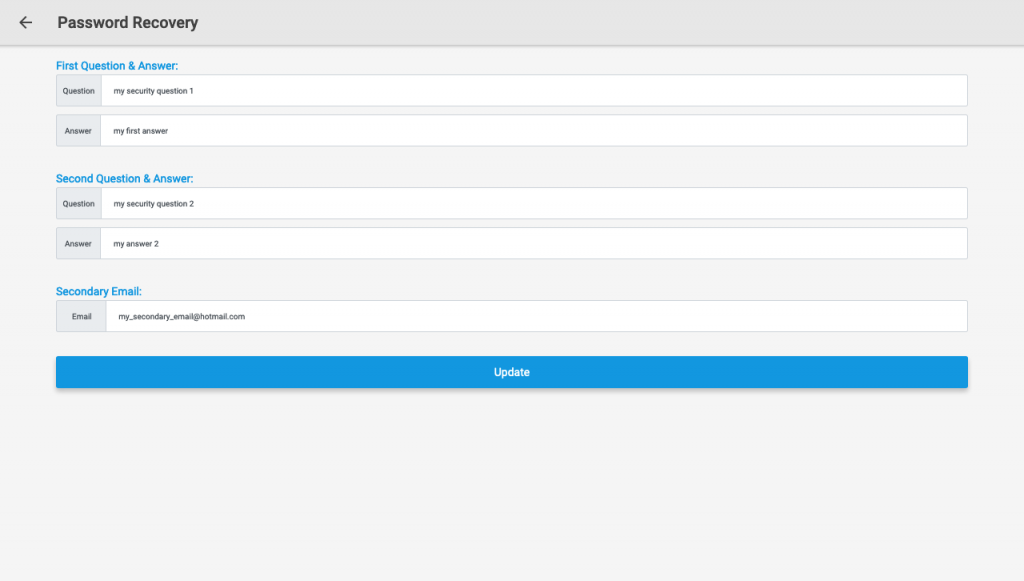The image size is (1024, 581).
Task: Click the Answer label beside 'my first answer'
Action: coord(78,131)
